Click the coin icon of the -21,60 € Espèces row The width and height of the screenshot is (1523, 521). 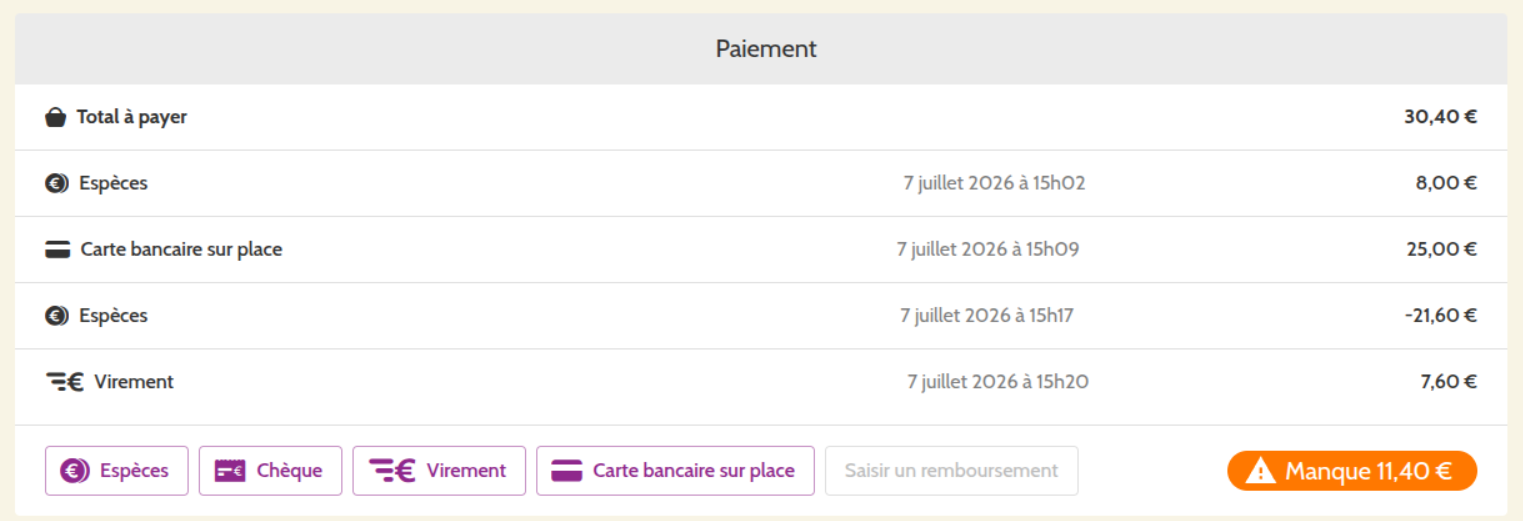click(x=57, y=316)
